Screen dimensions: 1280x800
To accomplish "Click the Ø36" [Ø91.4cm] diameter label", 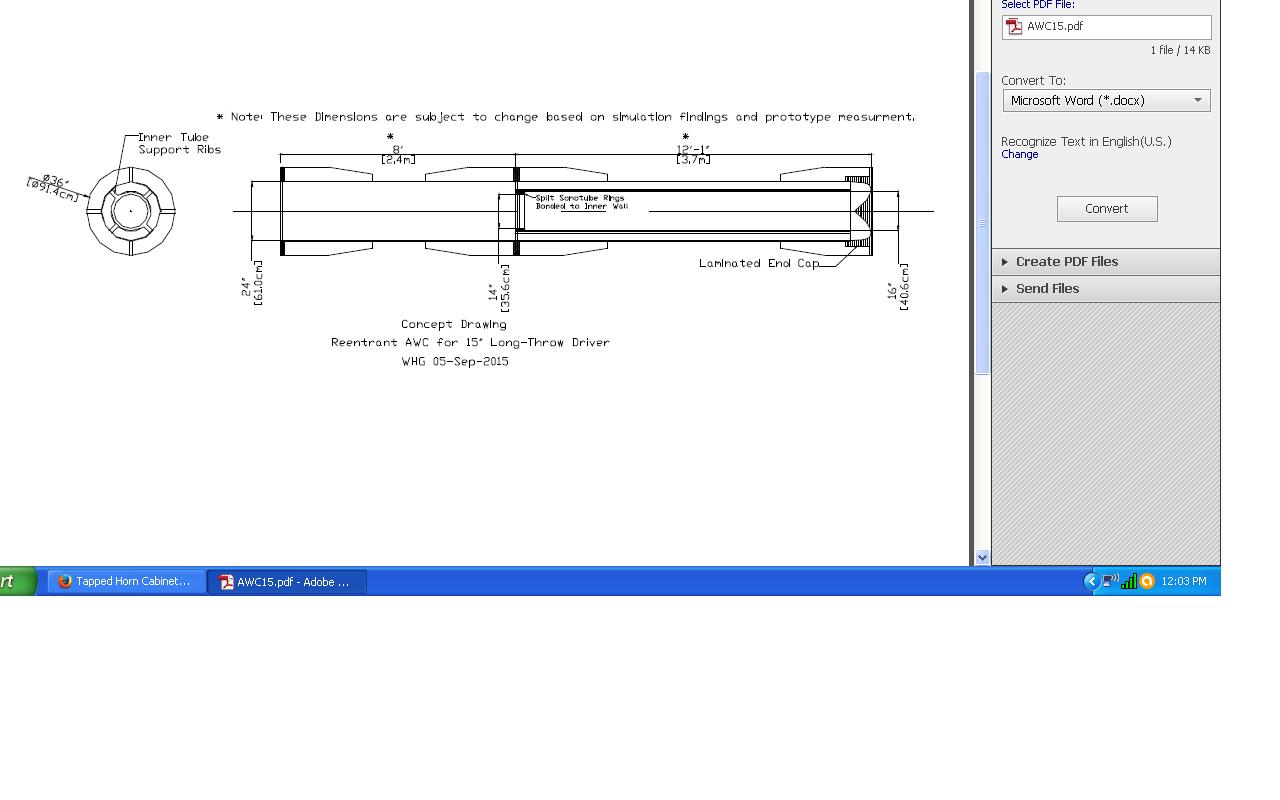I will pos(52,188).
